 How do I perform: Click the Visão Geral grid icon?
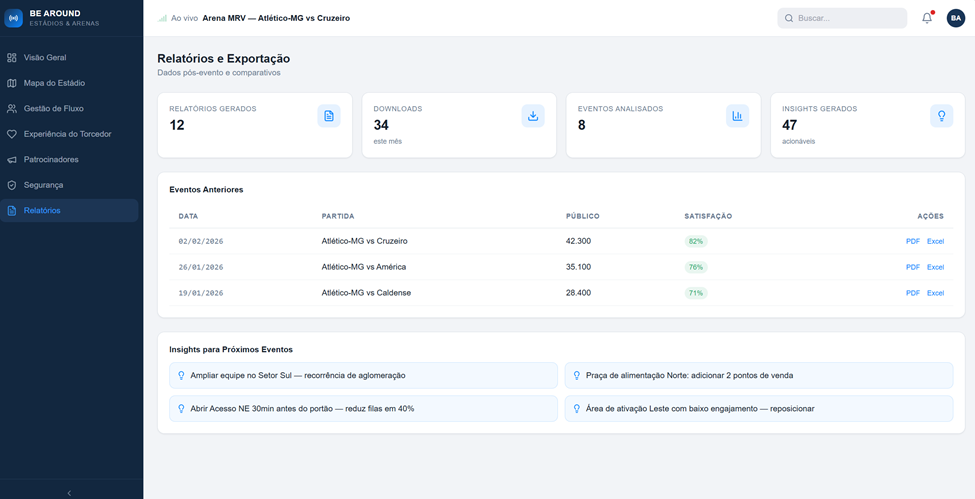[x=11, y=57]
